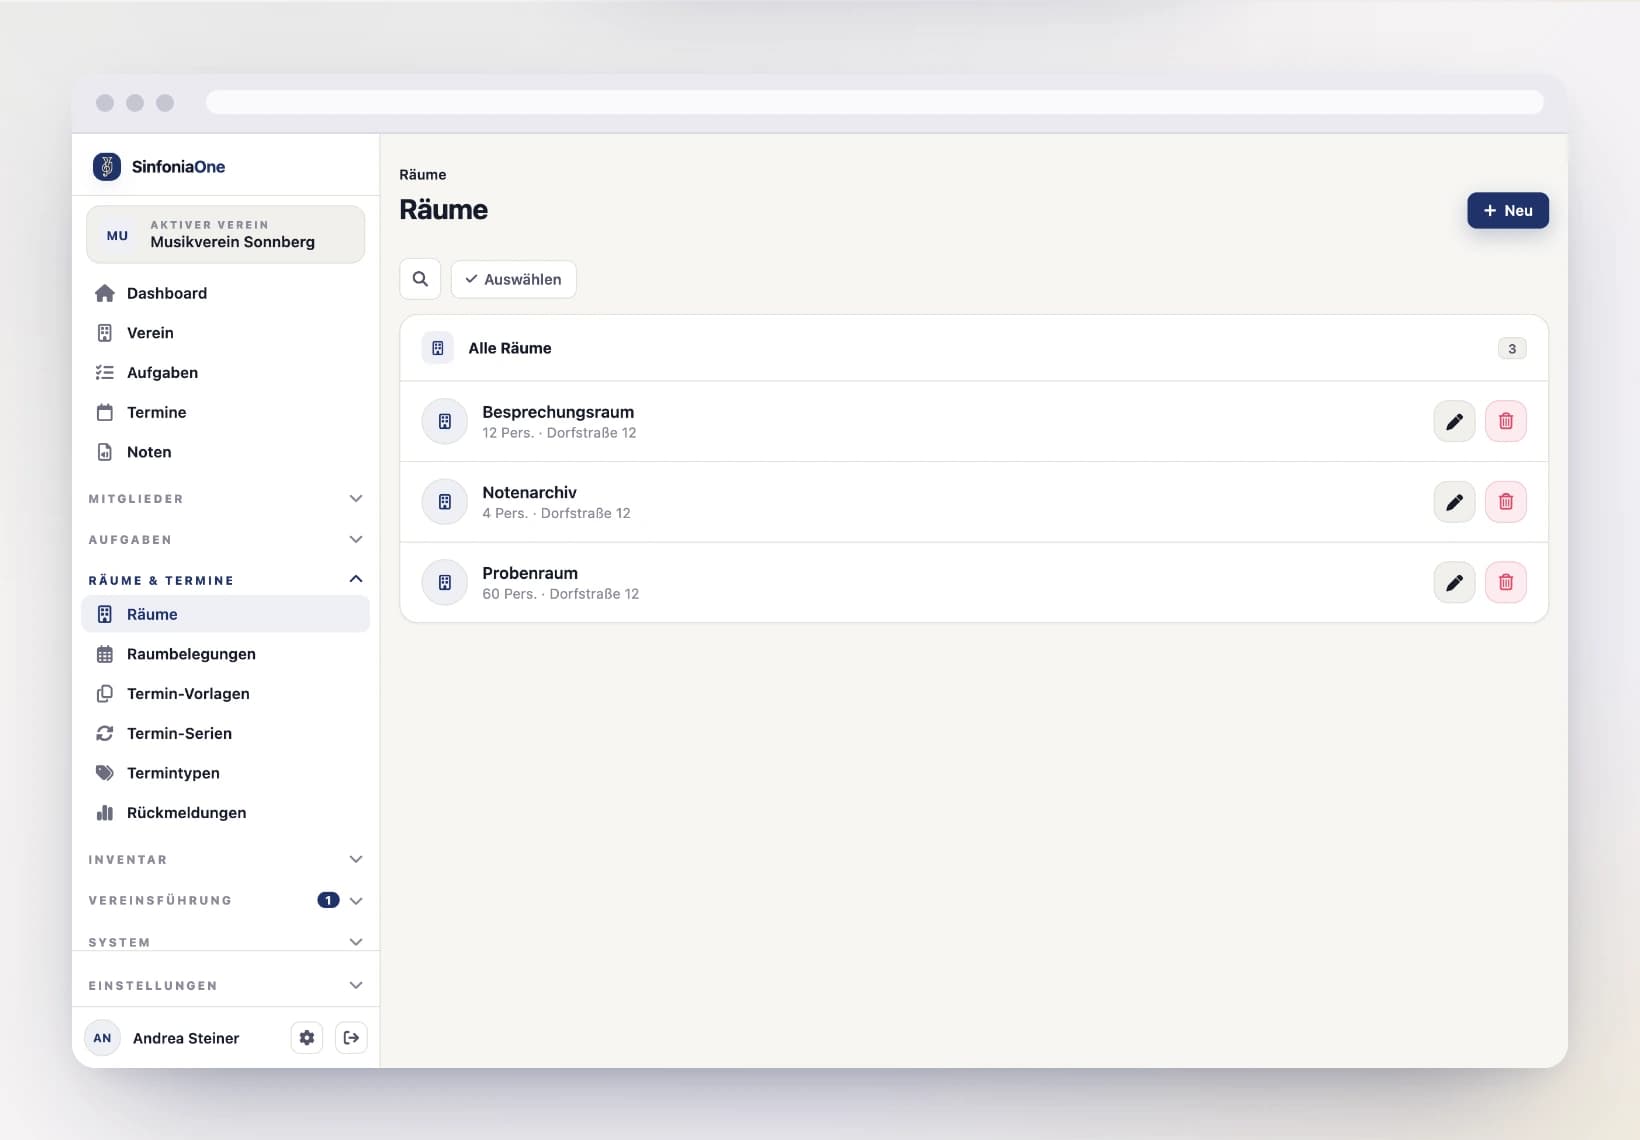Open Noten in the sidebar

click(226, 452)
